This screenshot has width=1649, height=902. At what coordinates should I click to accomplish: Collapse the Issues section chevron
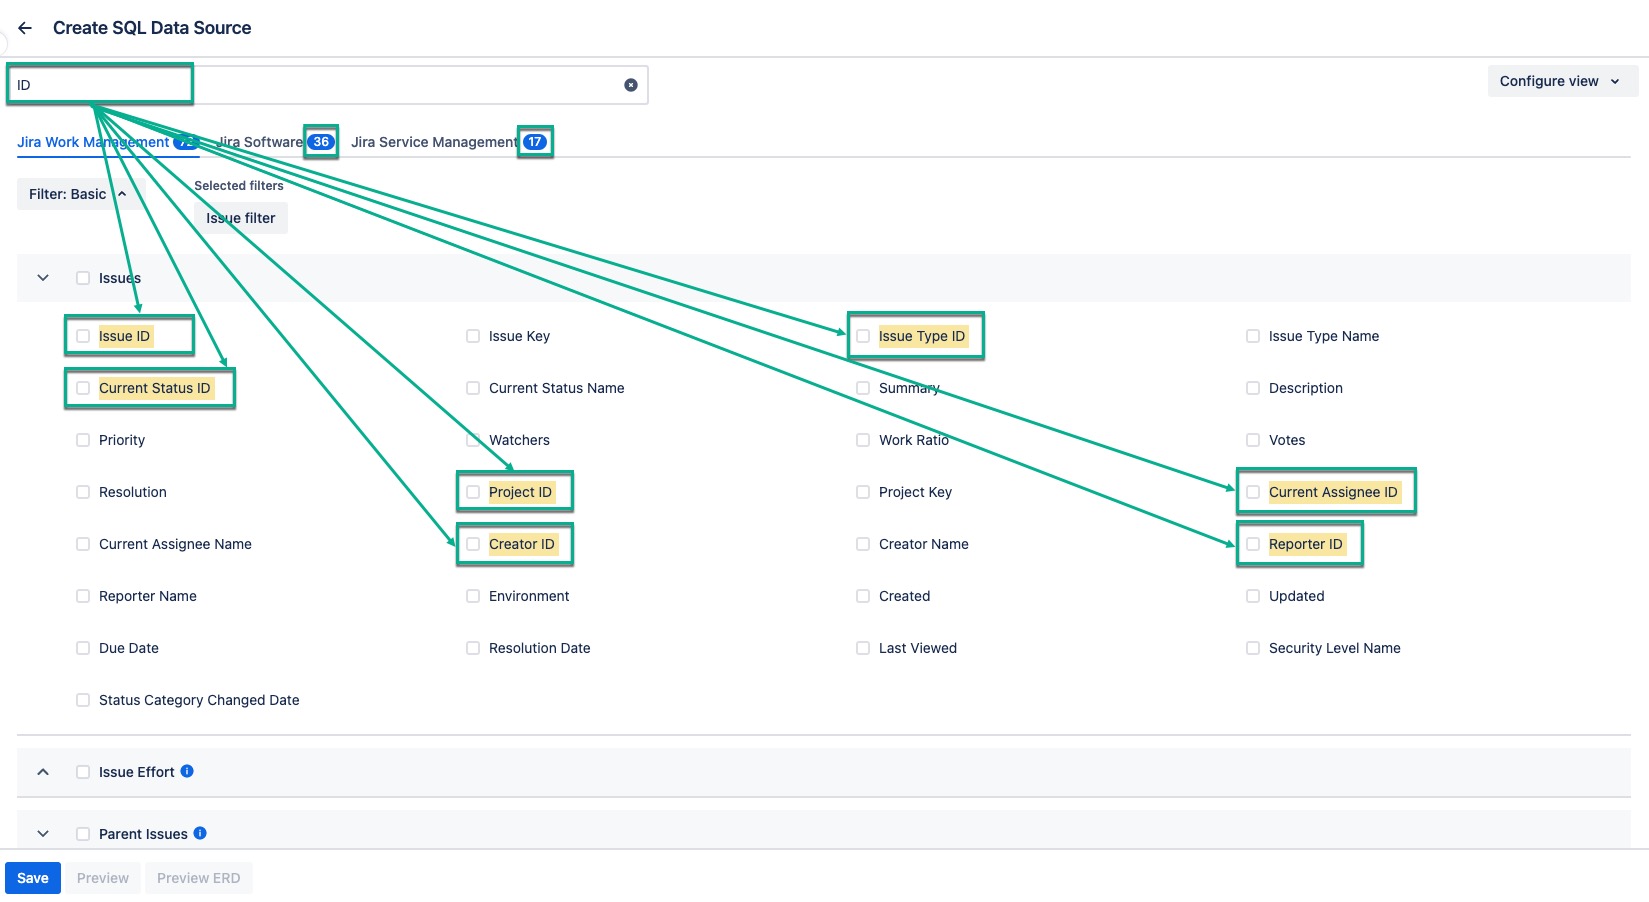(x=43, y=278)
